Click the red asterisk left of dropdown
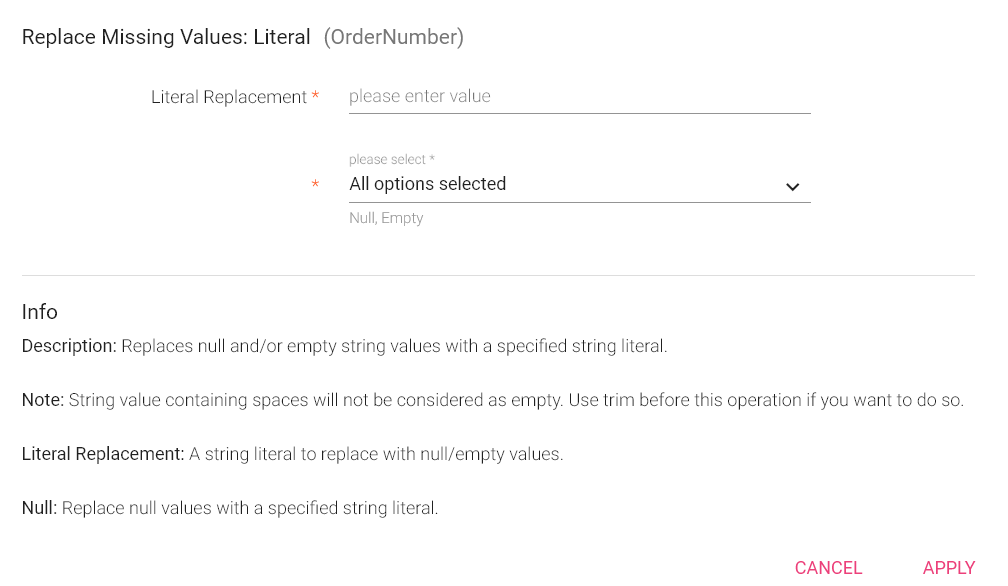Image resolution: width=1008 pixels, height=586 pixels. tap(316, 185)
